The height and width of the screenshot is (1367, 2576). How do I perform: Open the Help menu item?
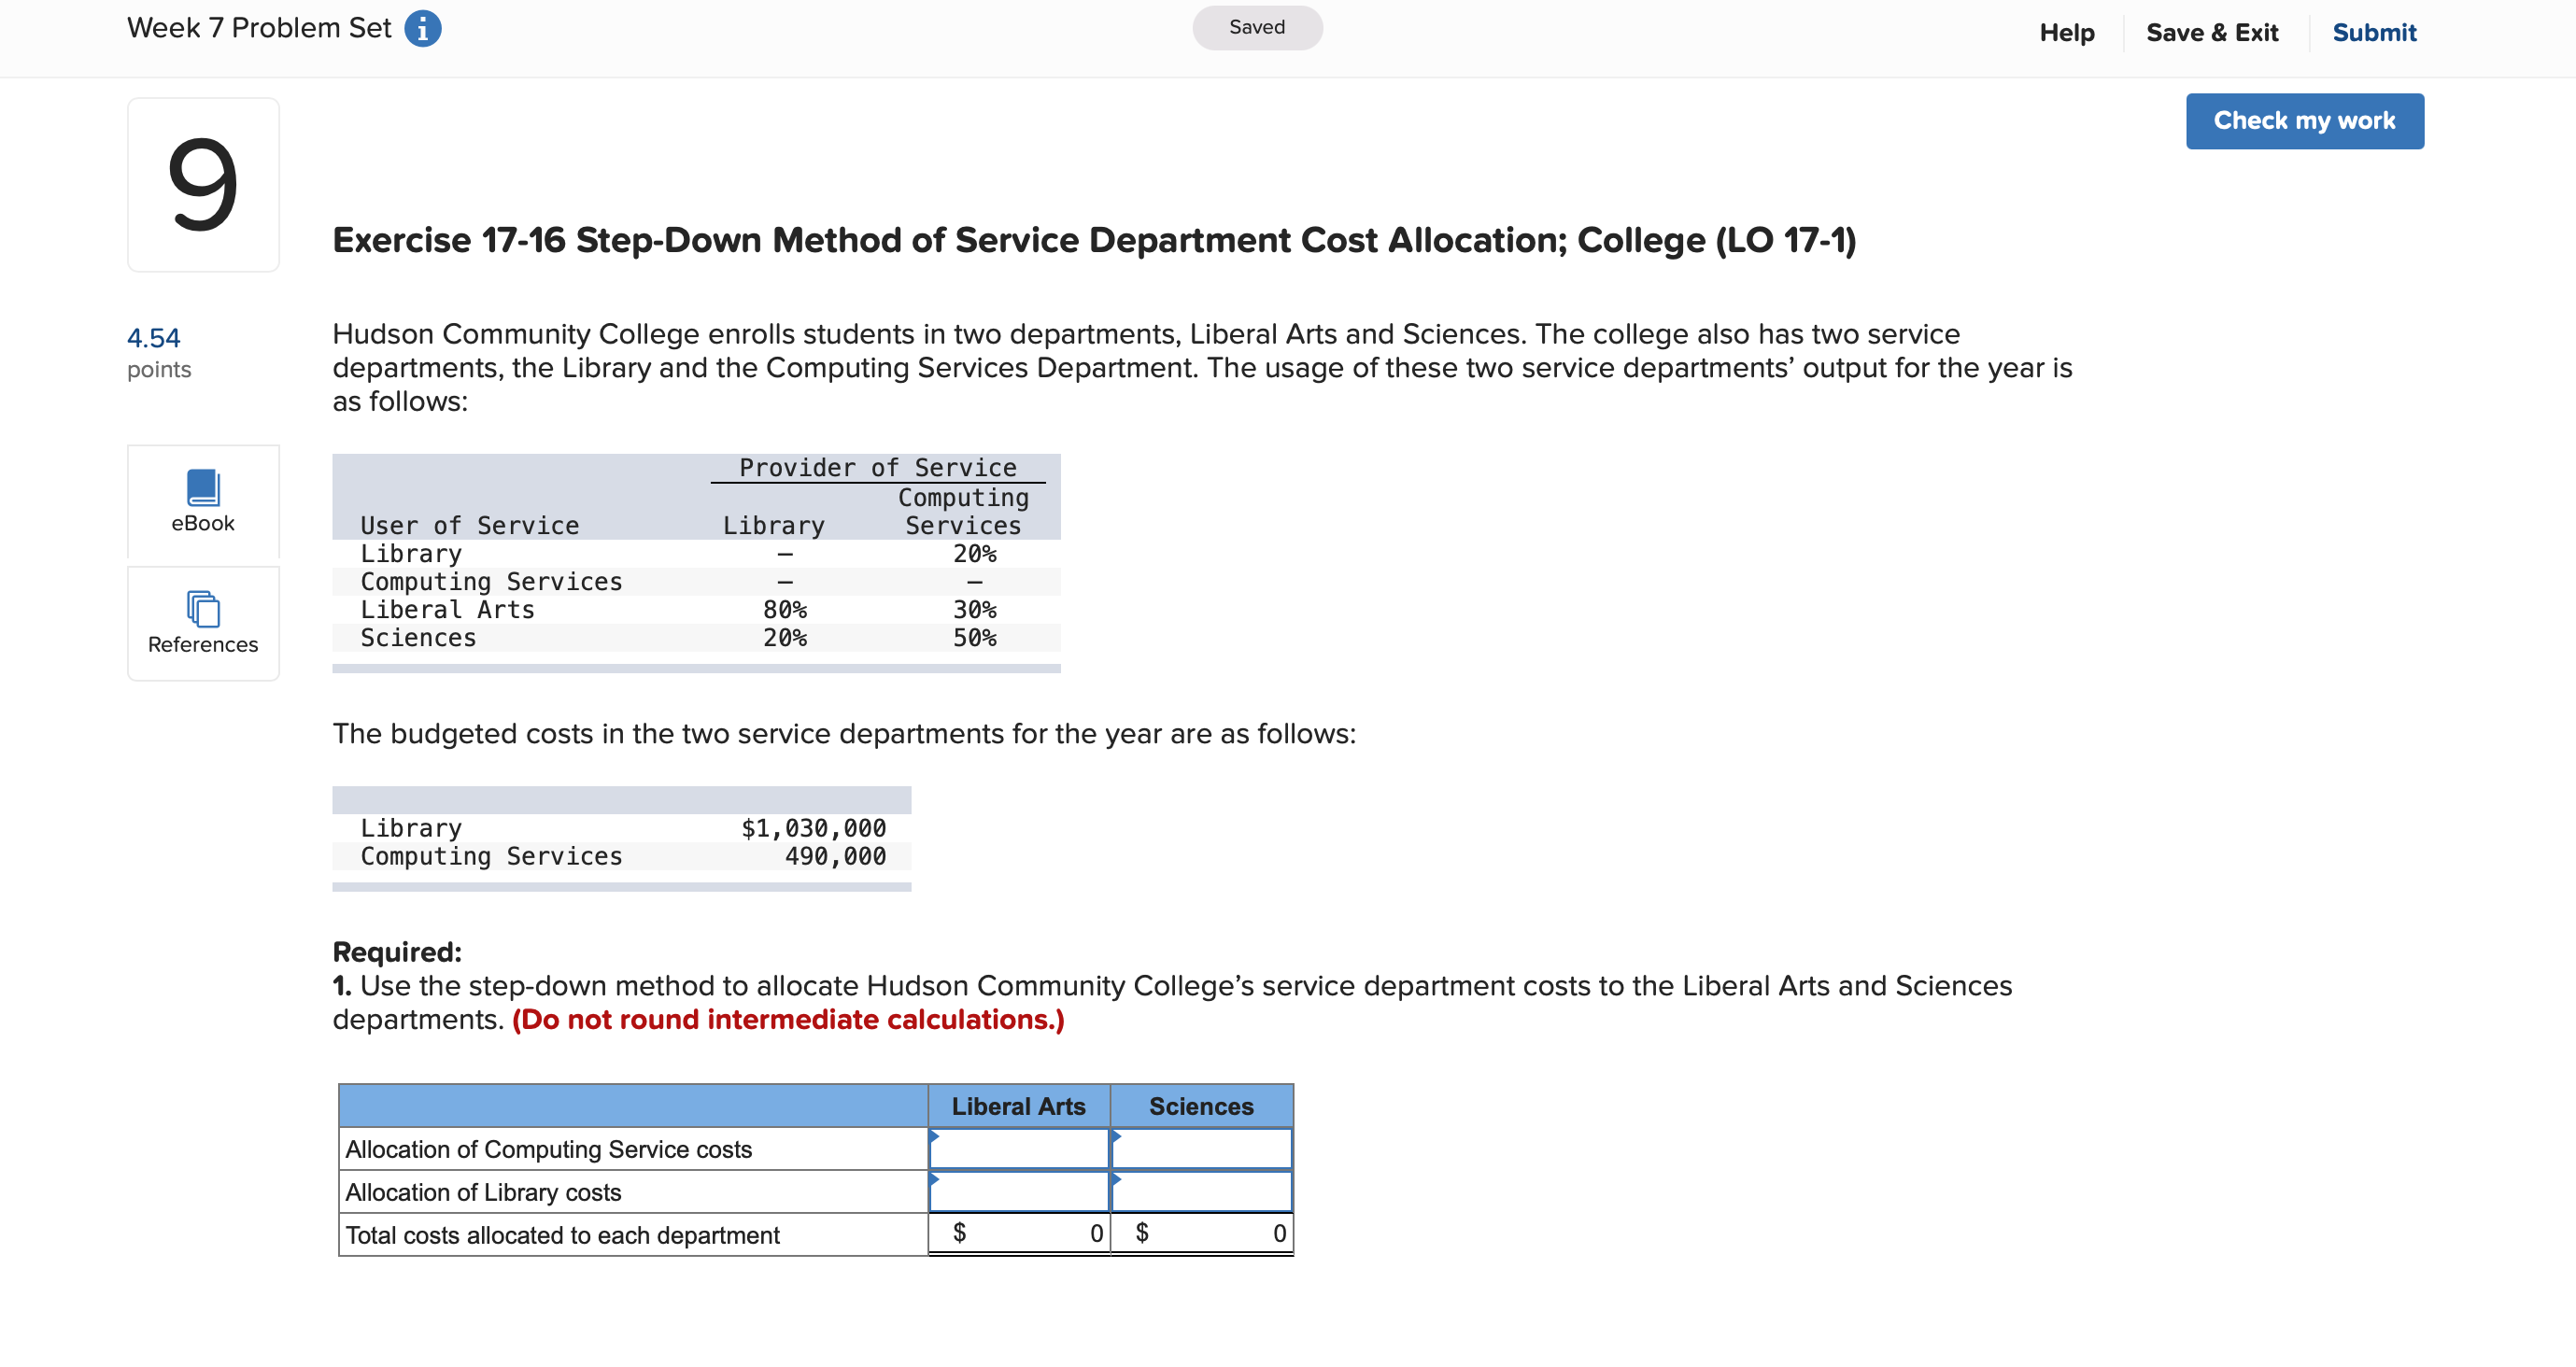point(2066,33)
